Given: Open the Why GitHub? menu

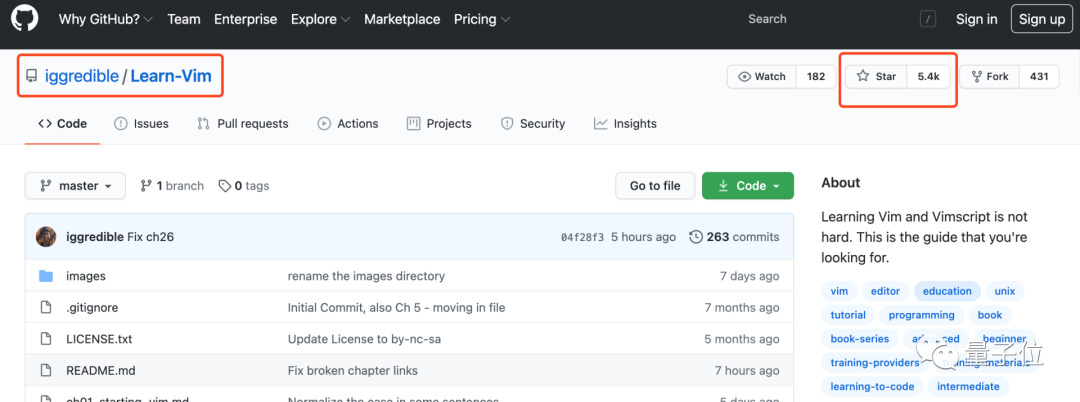Looking at the screenshot, I should (x=105, y=19).
